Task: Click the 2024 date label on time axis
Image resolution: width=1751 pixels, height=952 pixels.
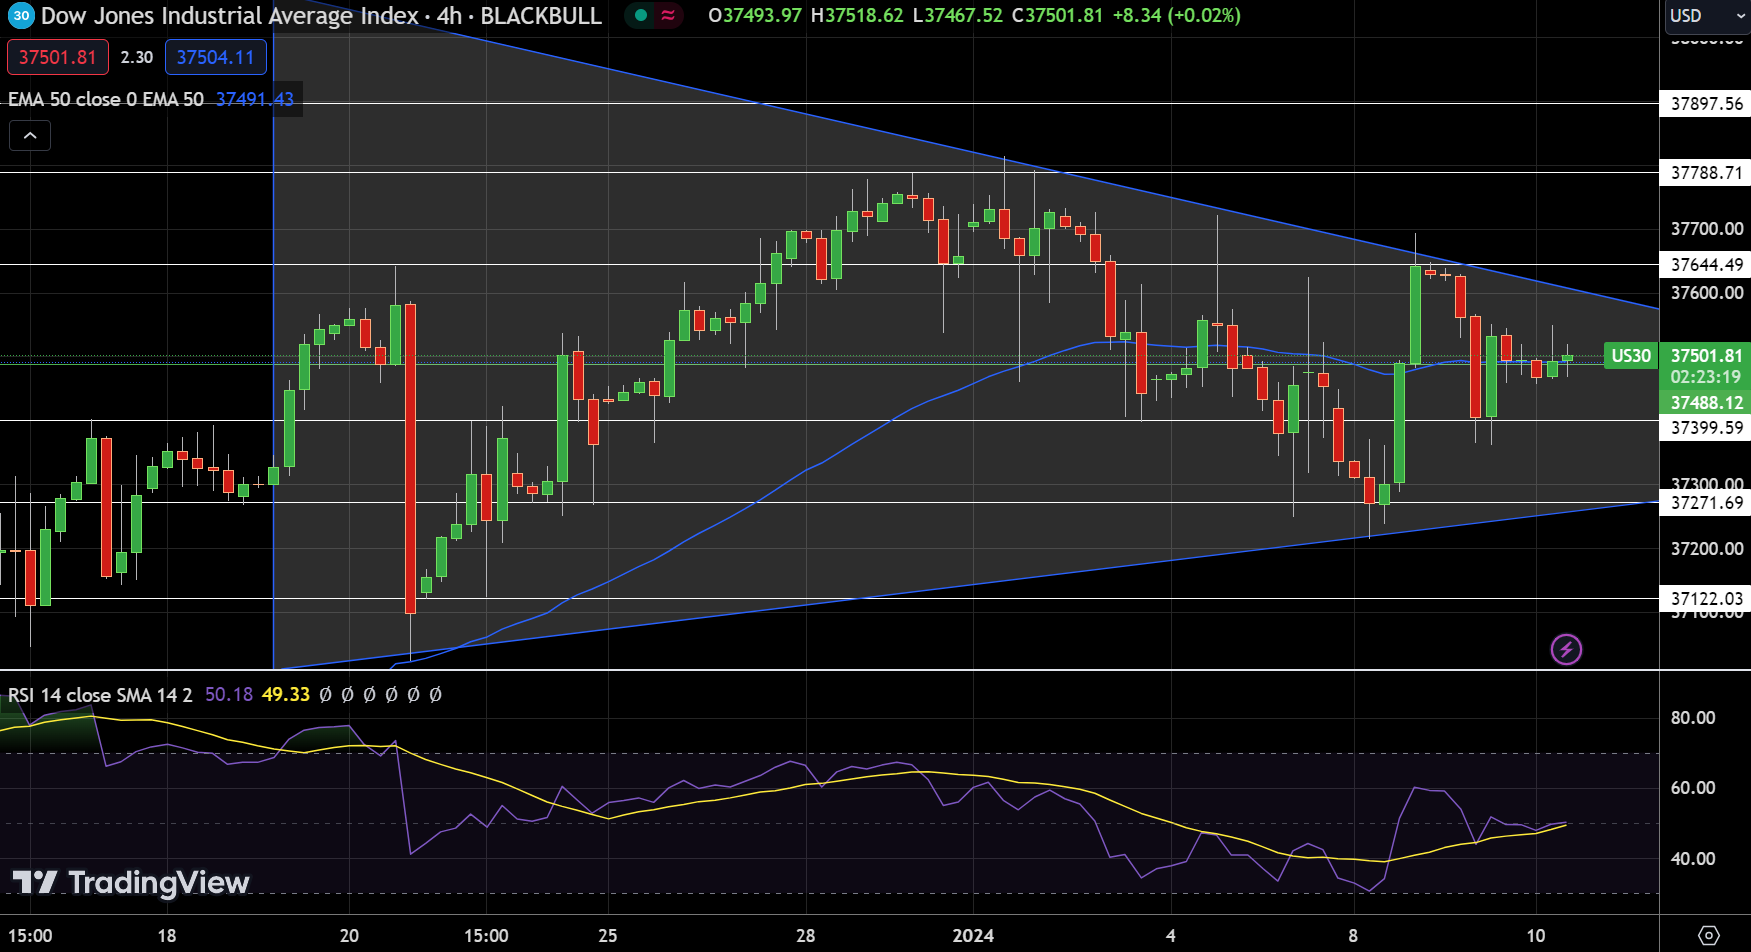Action: coord(973,936)
